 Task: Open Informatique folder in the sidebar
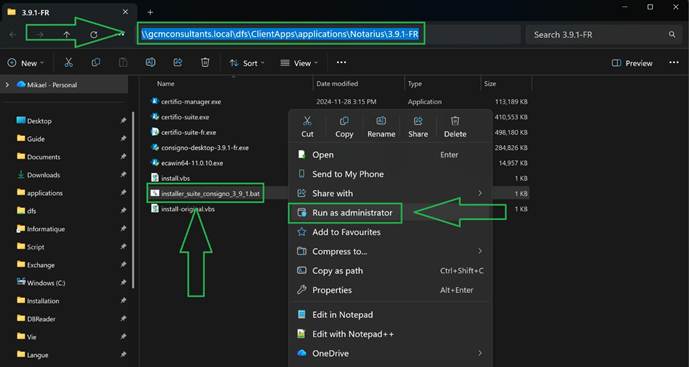point(46,229)
